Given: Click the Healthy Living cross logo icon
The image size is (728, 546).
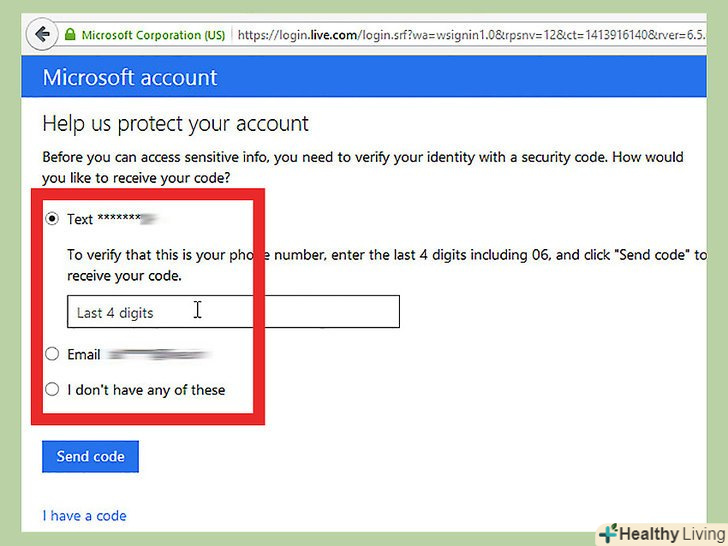Looking at the screenshot, I should tap(609, 533).
